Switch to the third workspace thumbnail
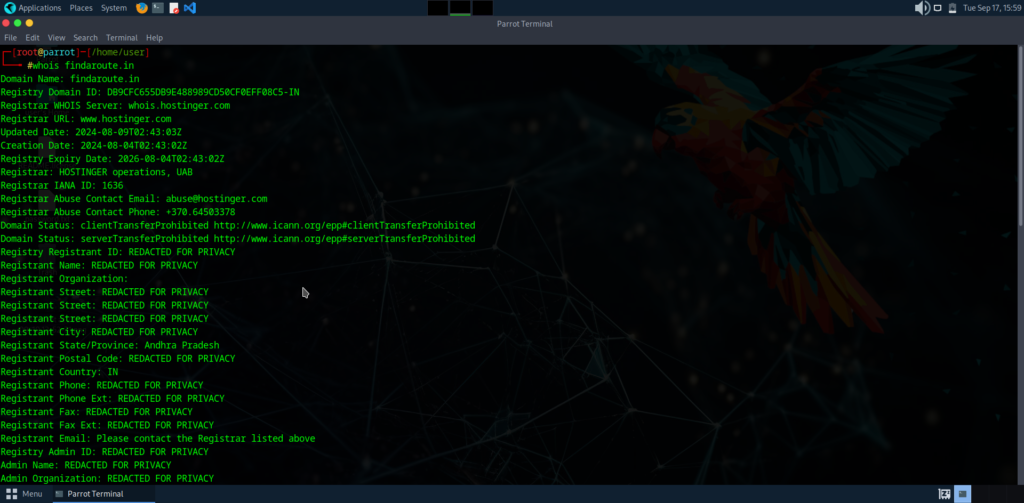The image size is (1024, 503). click(483, 8)
